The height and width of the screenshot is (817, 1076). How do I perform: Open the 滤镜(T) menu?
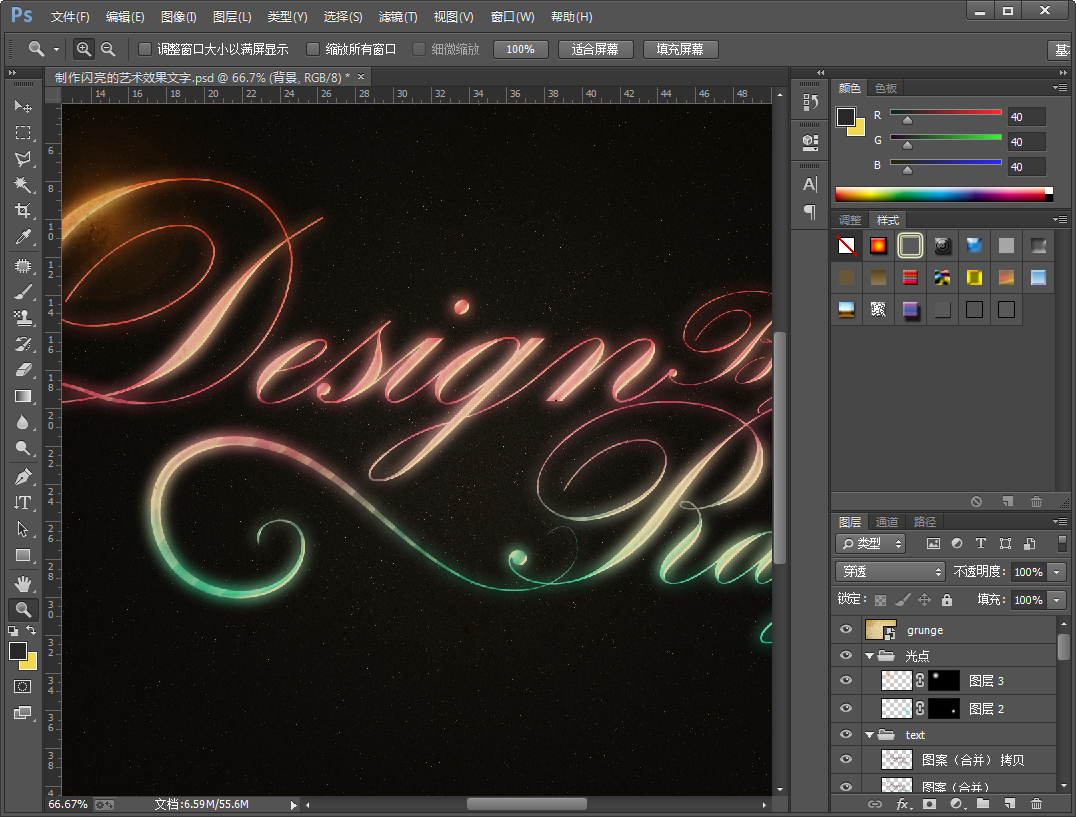398,17
